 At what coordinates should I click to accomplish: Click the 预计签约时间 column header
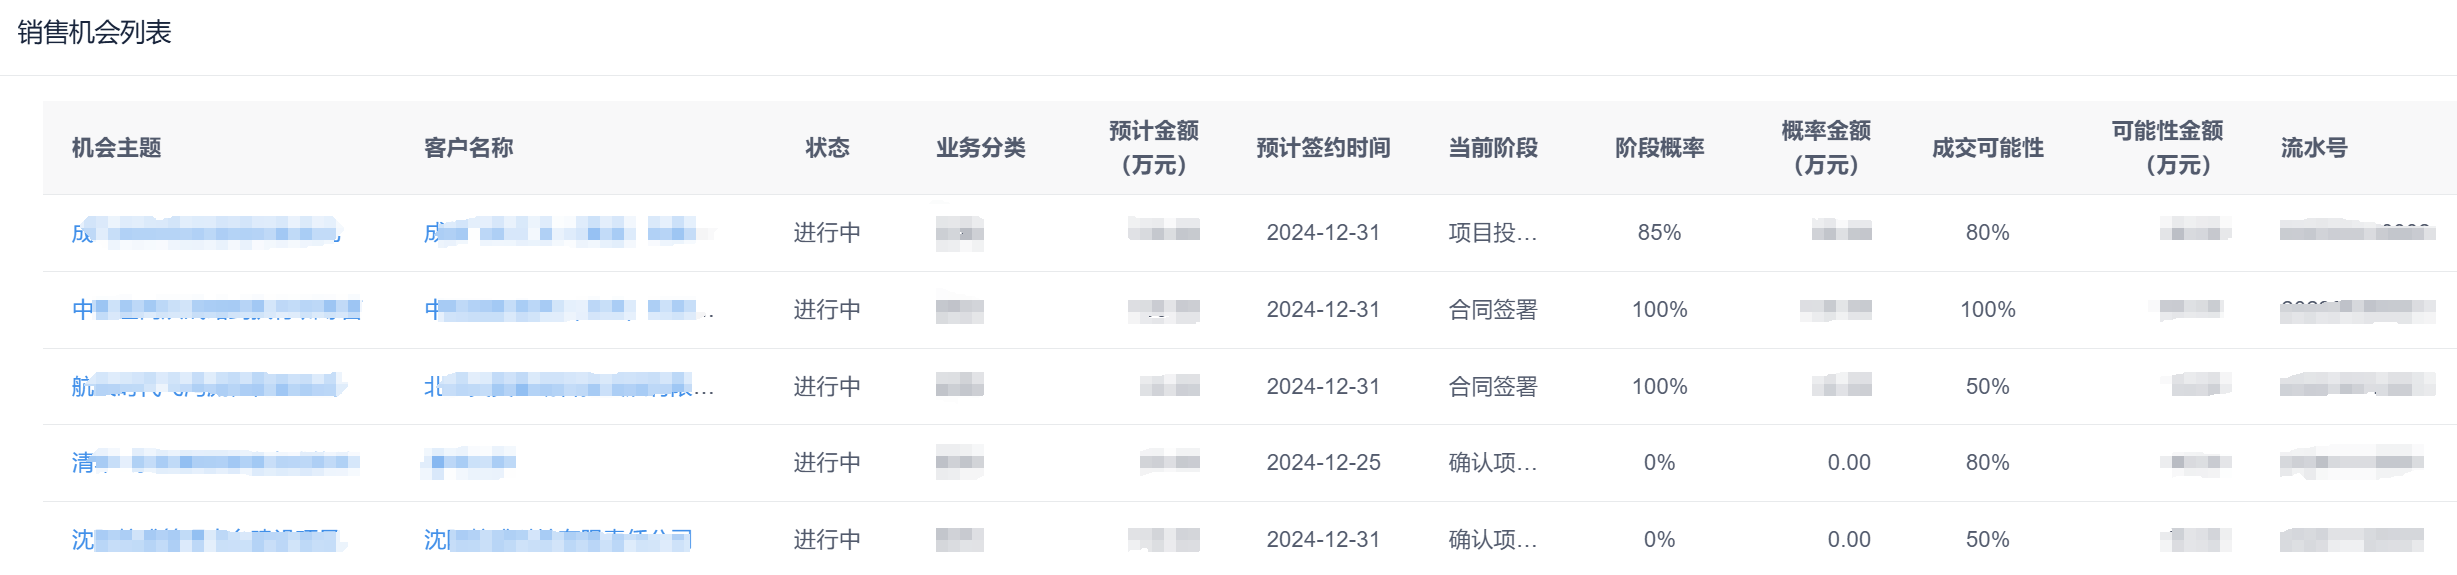point(1324,148)
